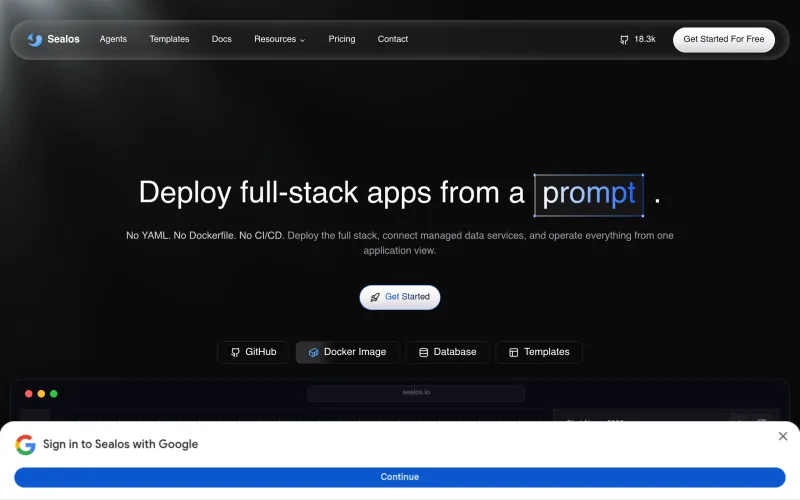This screenshot has height=500, width=800.
Task: Click Get Started For Free button
Action: pos(723,39)
